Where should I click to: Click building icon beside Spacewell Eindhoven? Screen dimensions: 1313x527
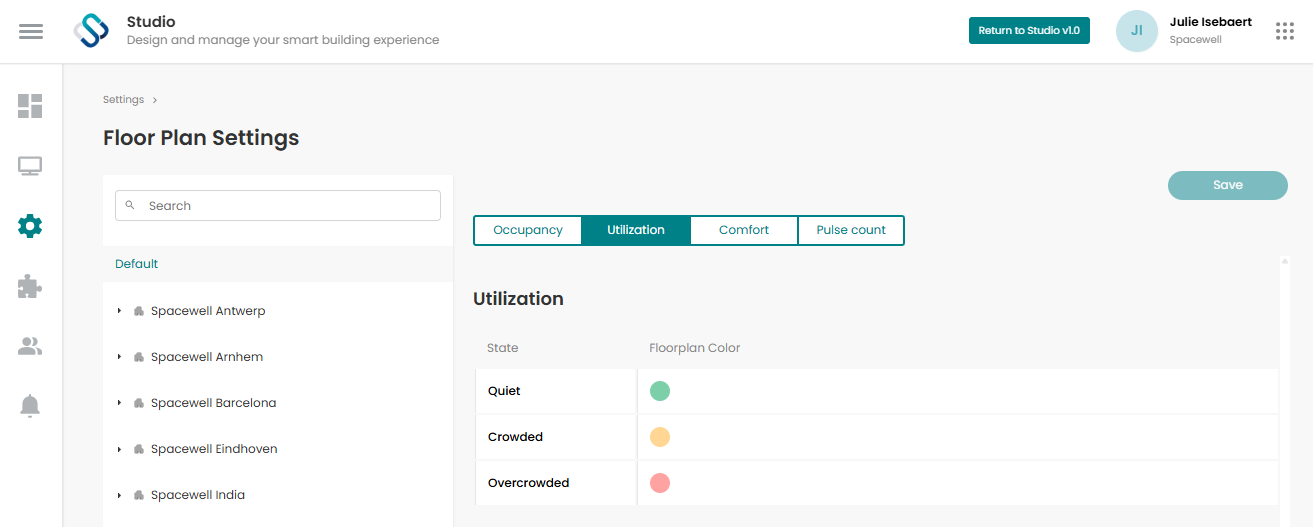point(139,449)
